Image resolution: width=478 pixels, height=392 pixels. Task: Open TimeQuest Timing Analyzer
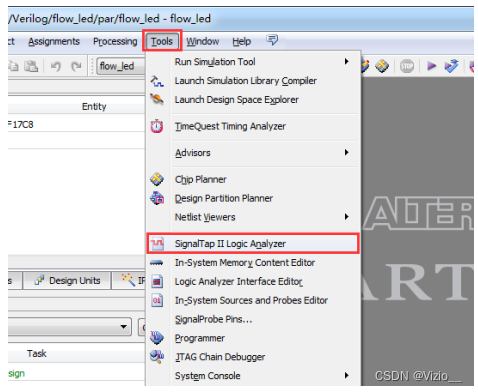click(253, 126)
